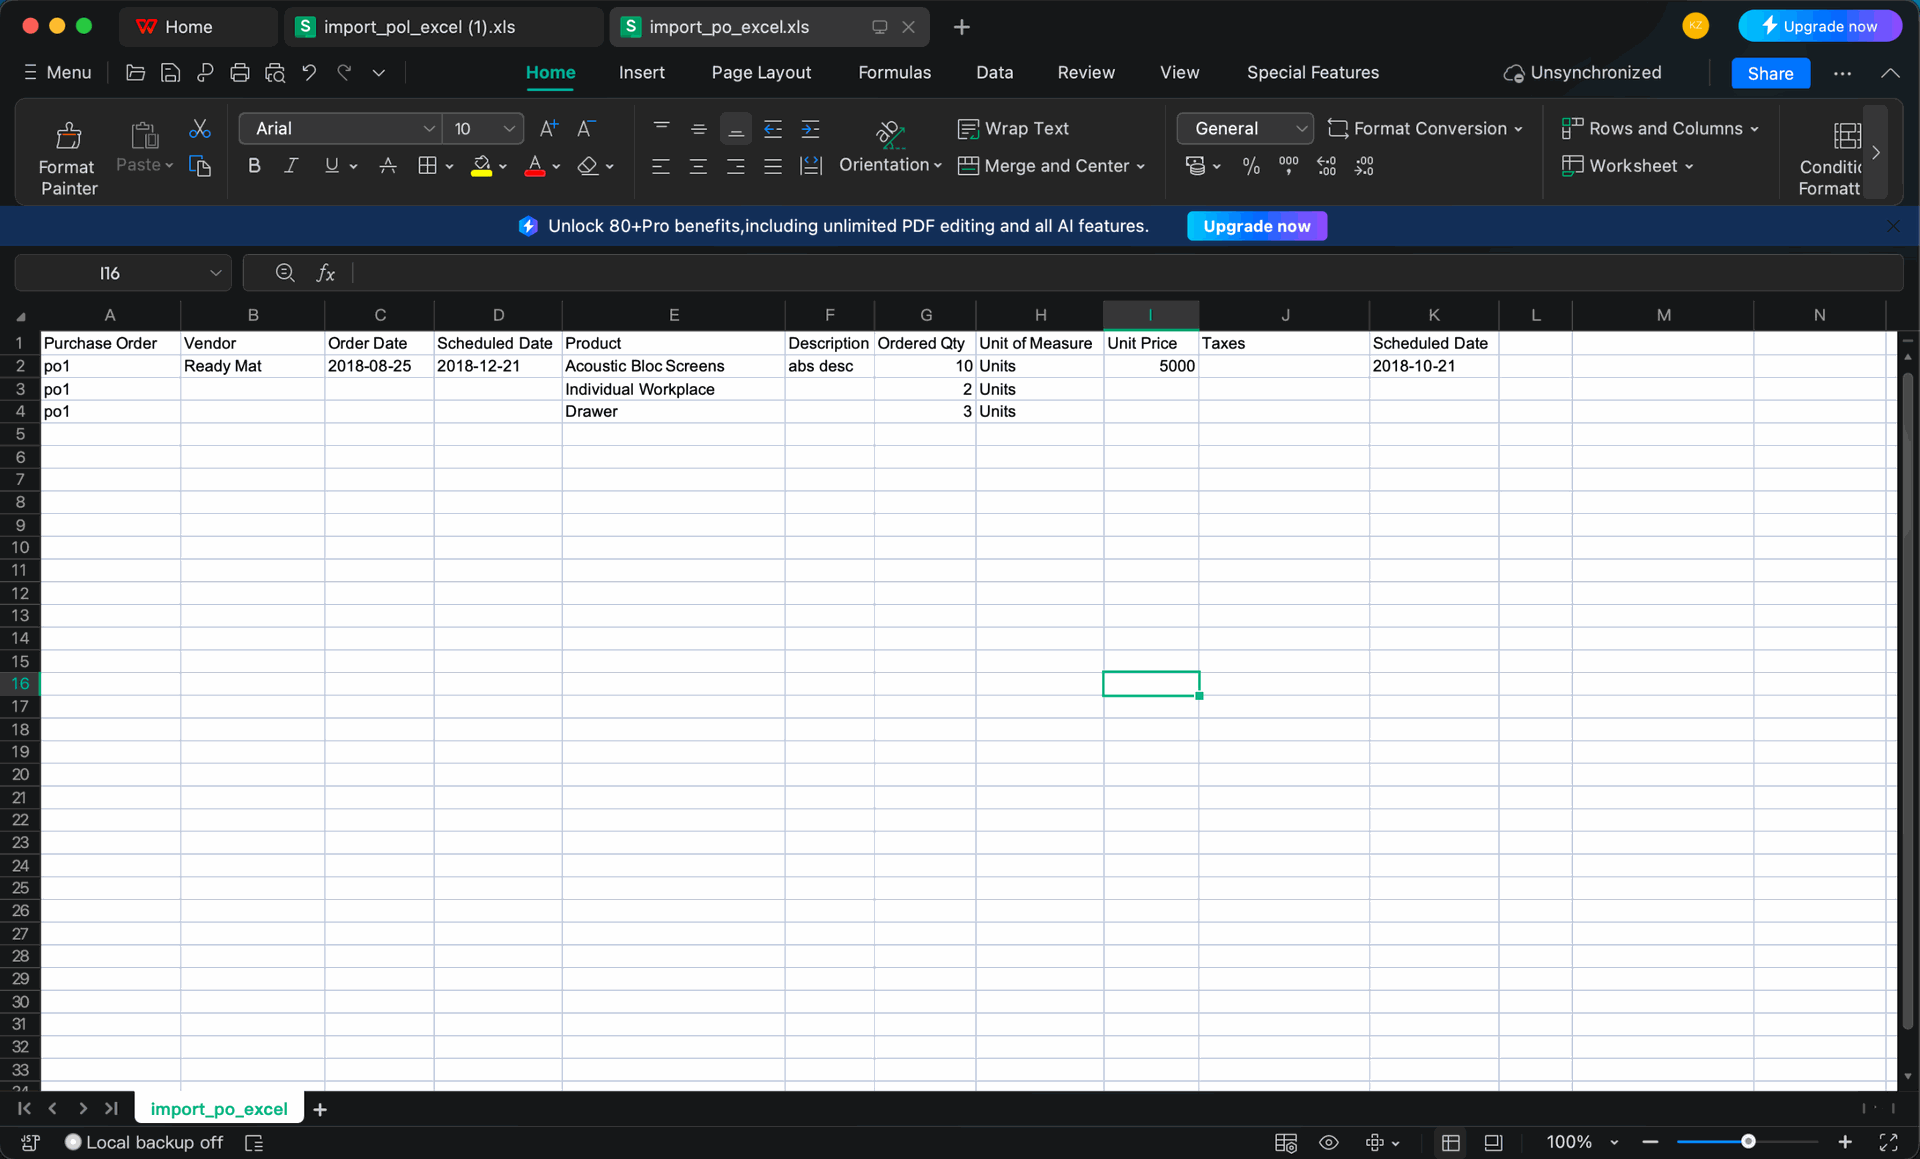Open the Arial font name dropdown

(x=428, y=129)
